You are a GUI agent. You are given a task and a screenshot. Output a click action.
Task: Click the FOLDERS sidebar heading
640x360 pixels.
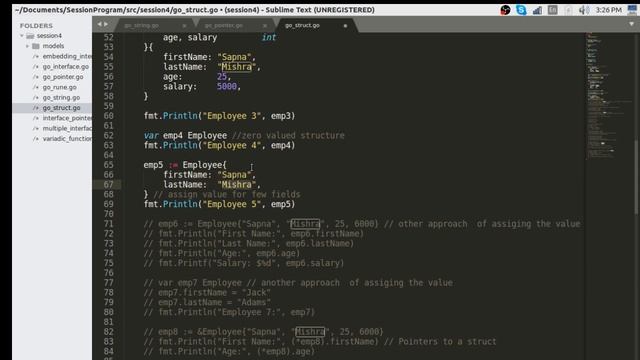tap(36, 26)
